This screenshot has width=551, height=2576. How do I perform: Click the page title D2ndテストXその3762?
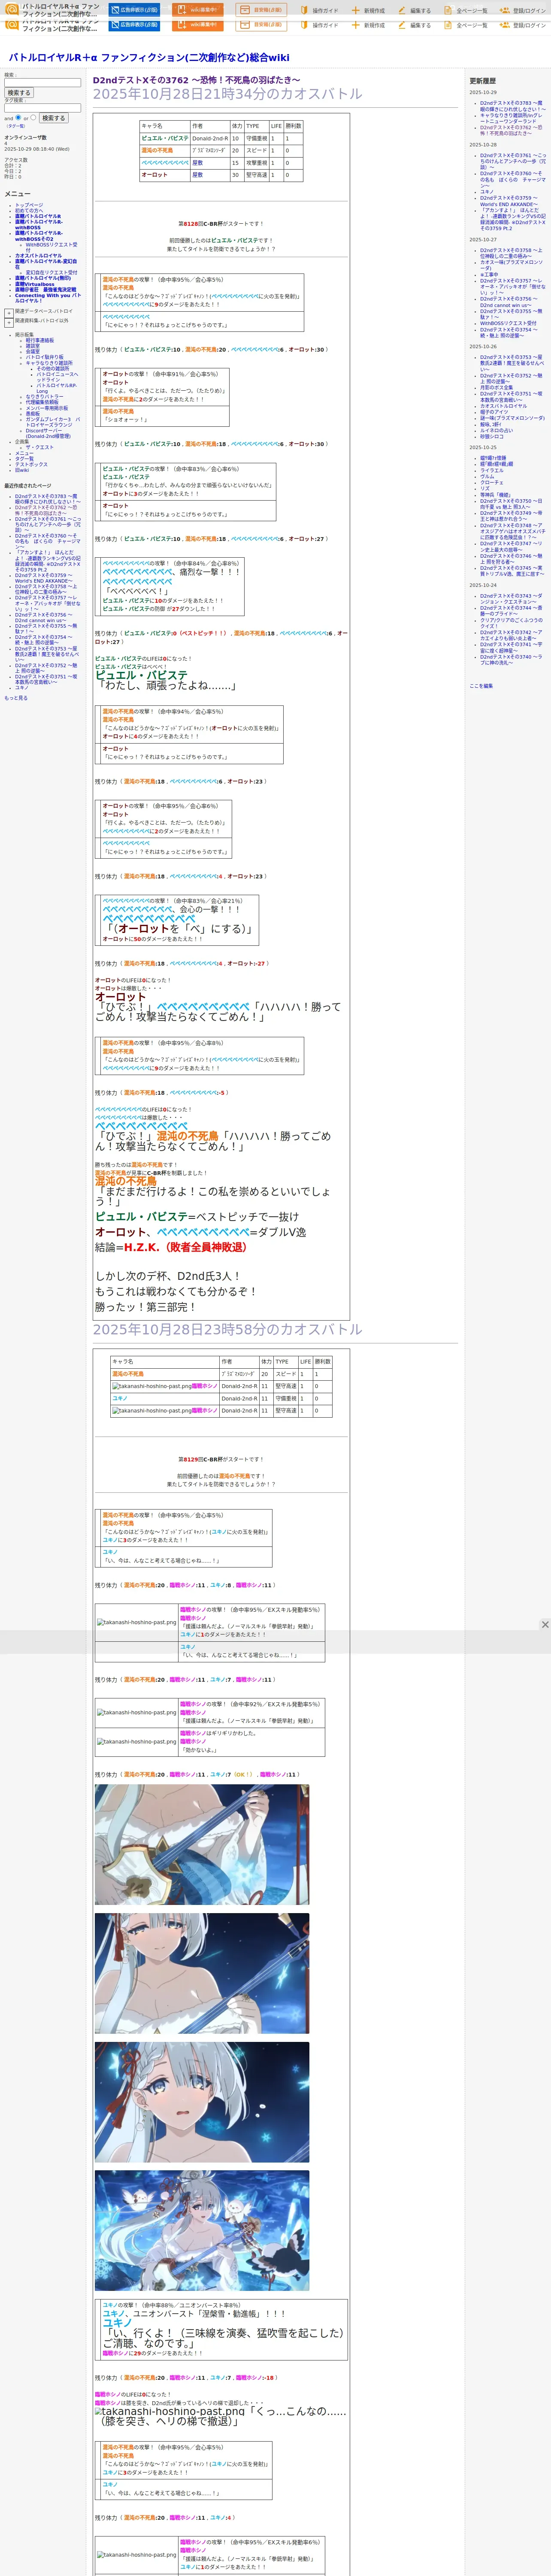197,80
